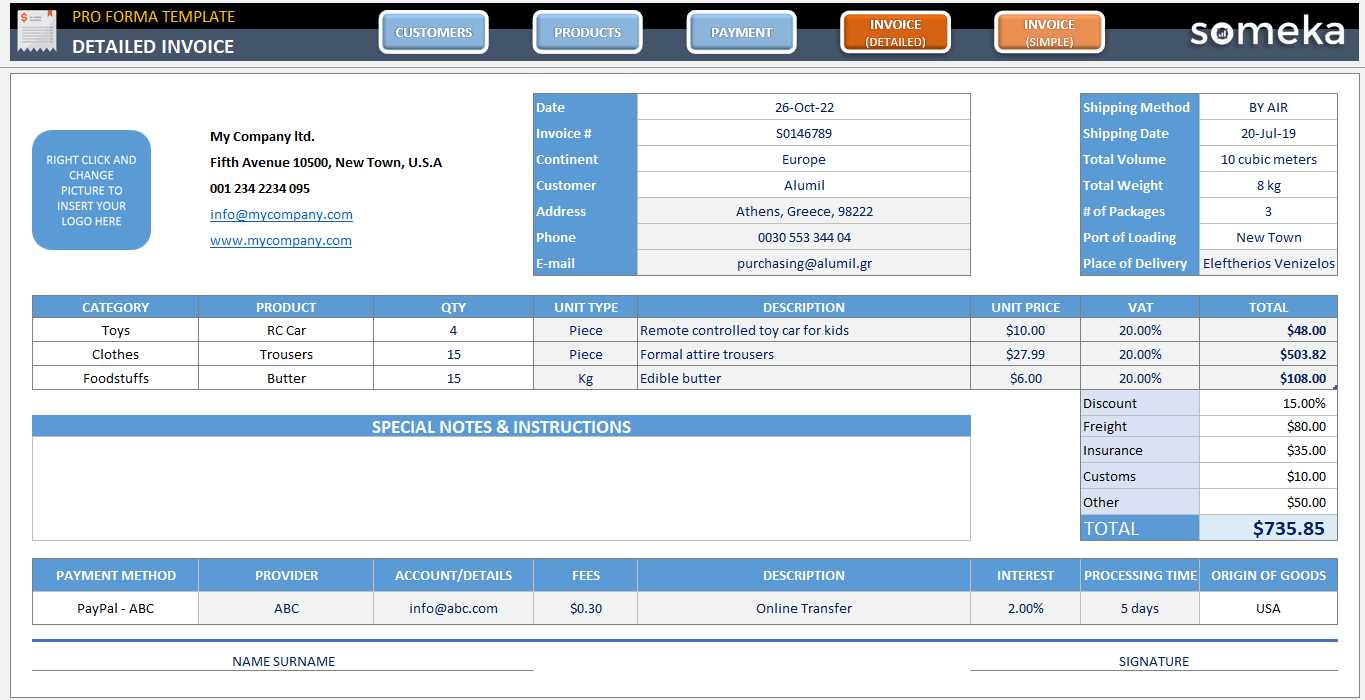1365x700 pixels.
Task: Switch to INVOICE (SIMPLE) button
Action: 1050,32
